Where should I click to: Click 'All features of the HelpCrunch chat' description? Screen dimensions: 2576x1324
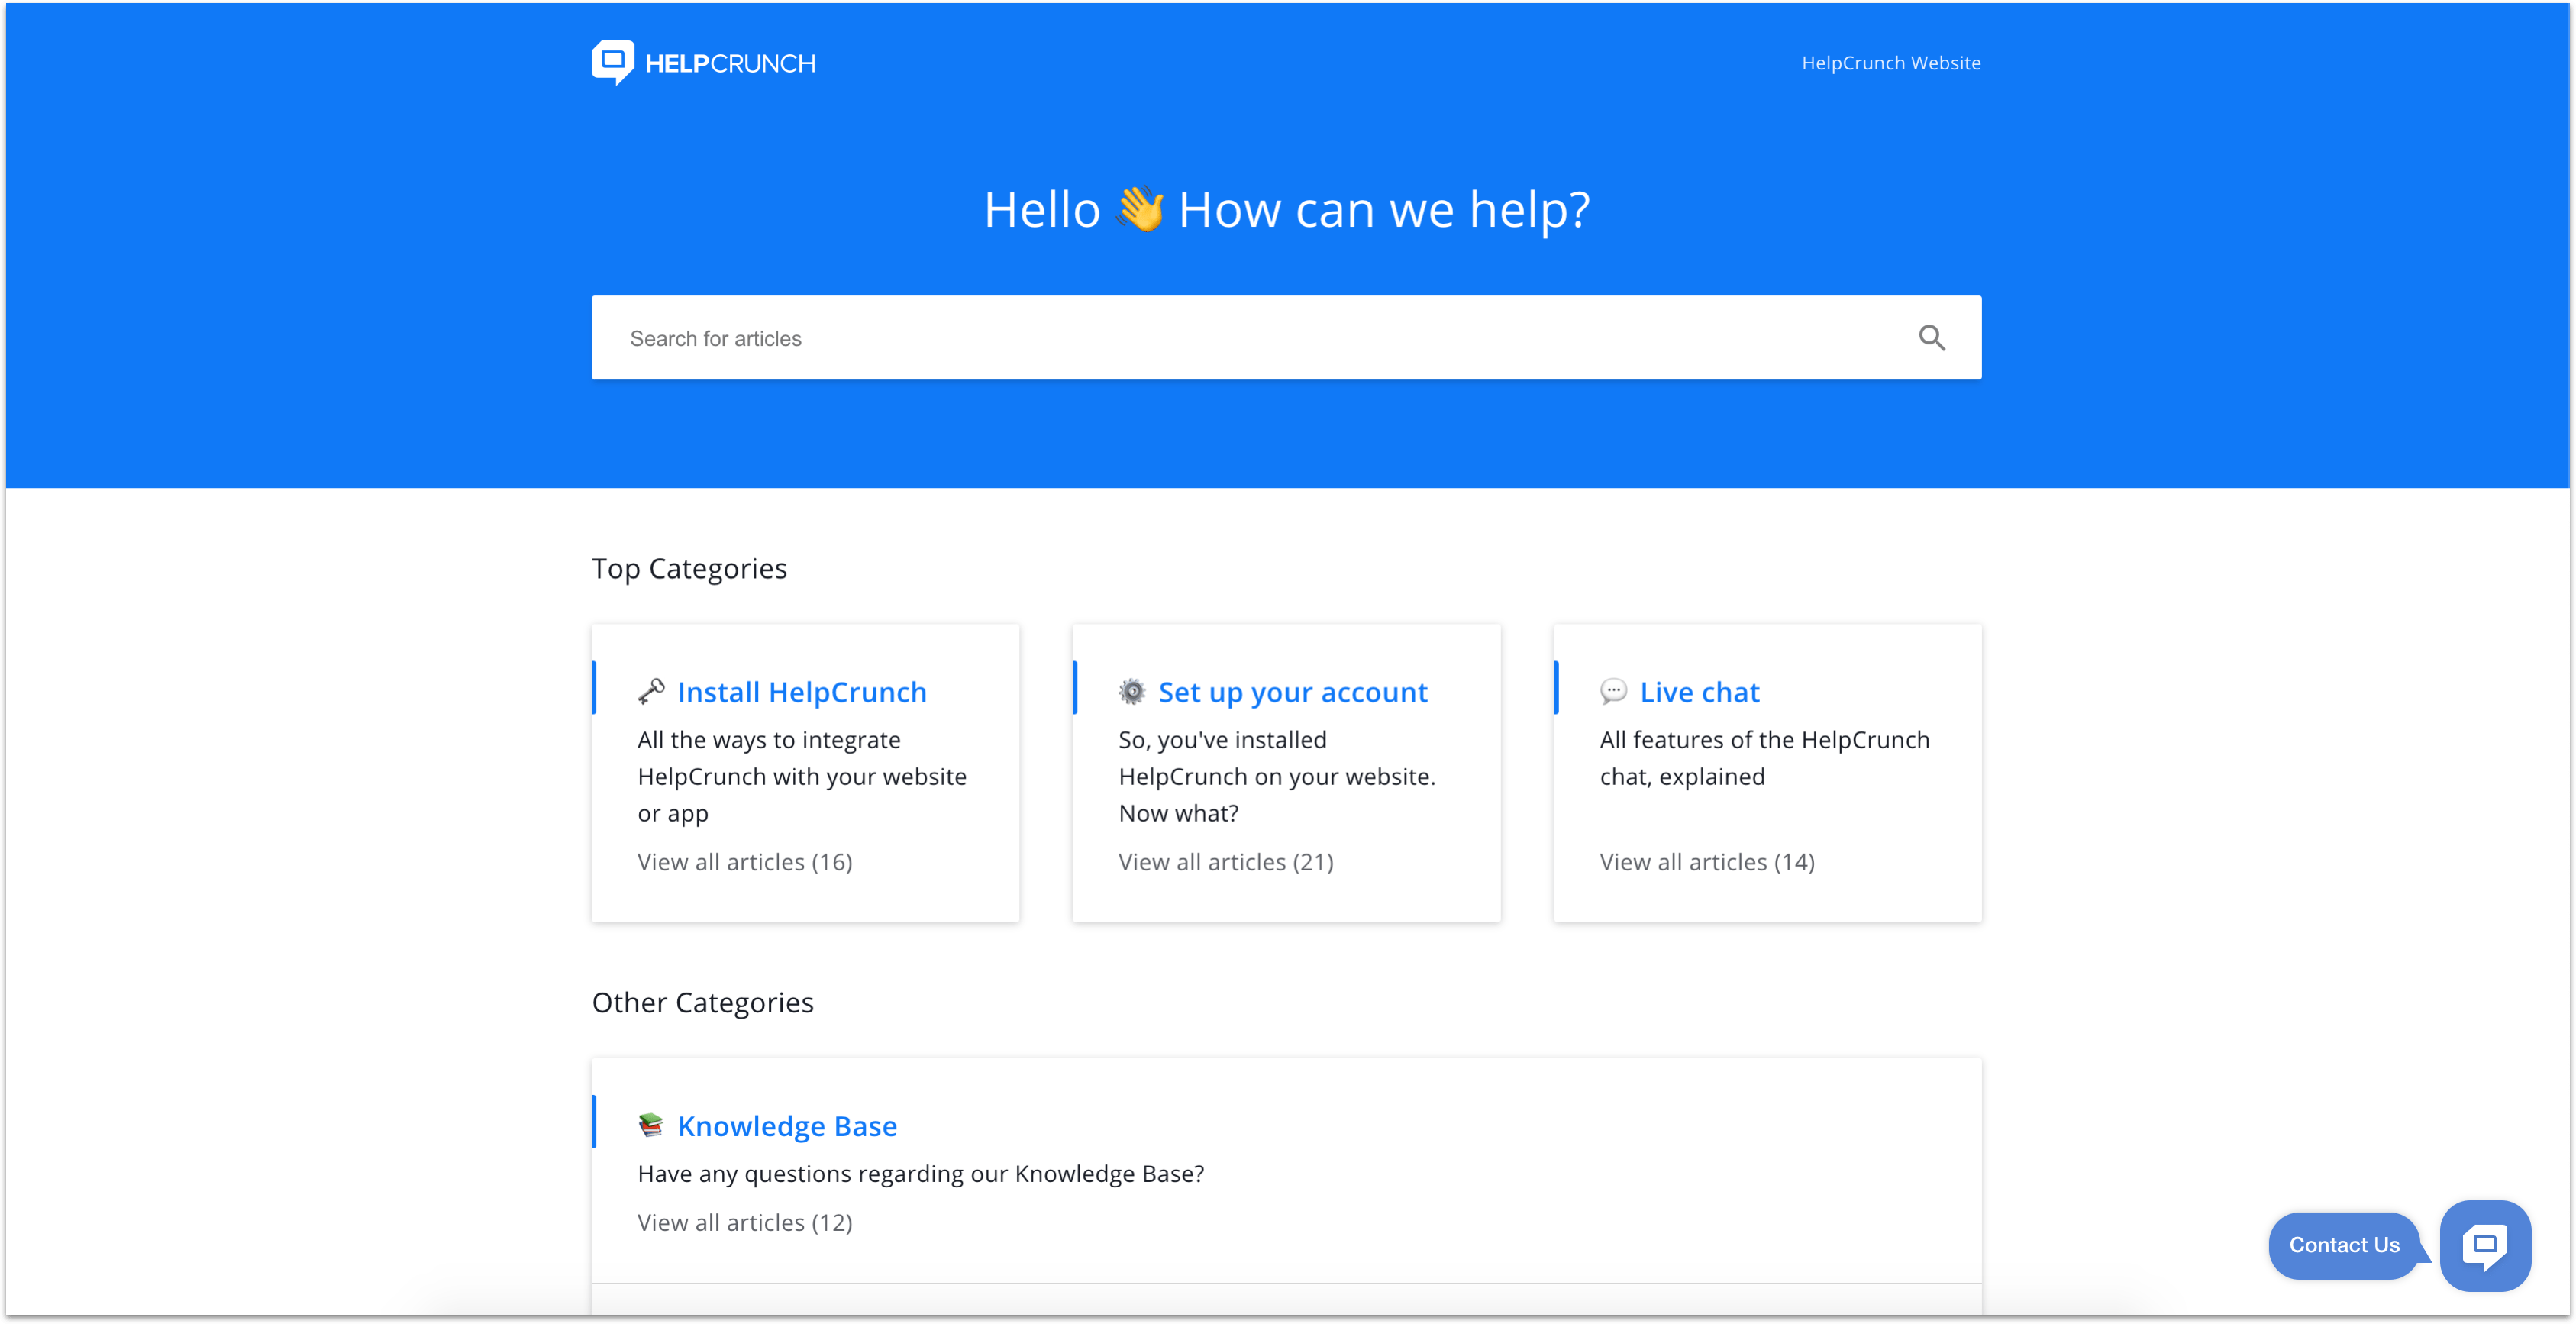1765,758
